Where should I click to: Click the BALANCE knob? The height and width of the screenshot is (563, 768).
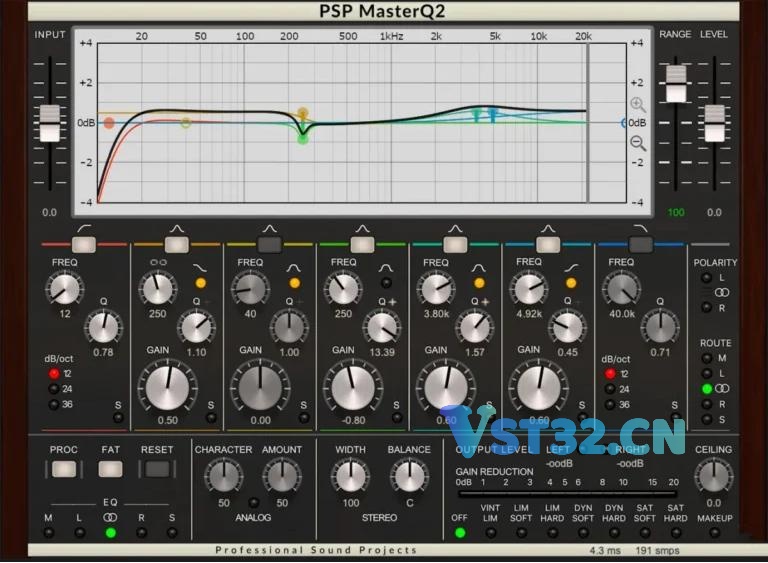click(409, 476)
